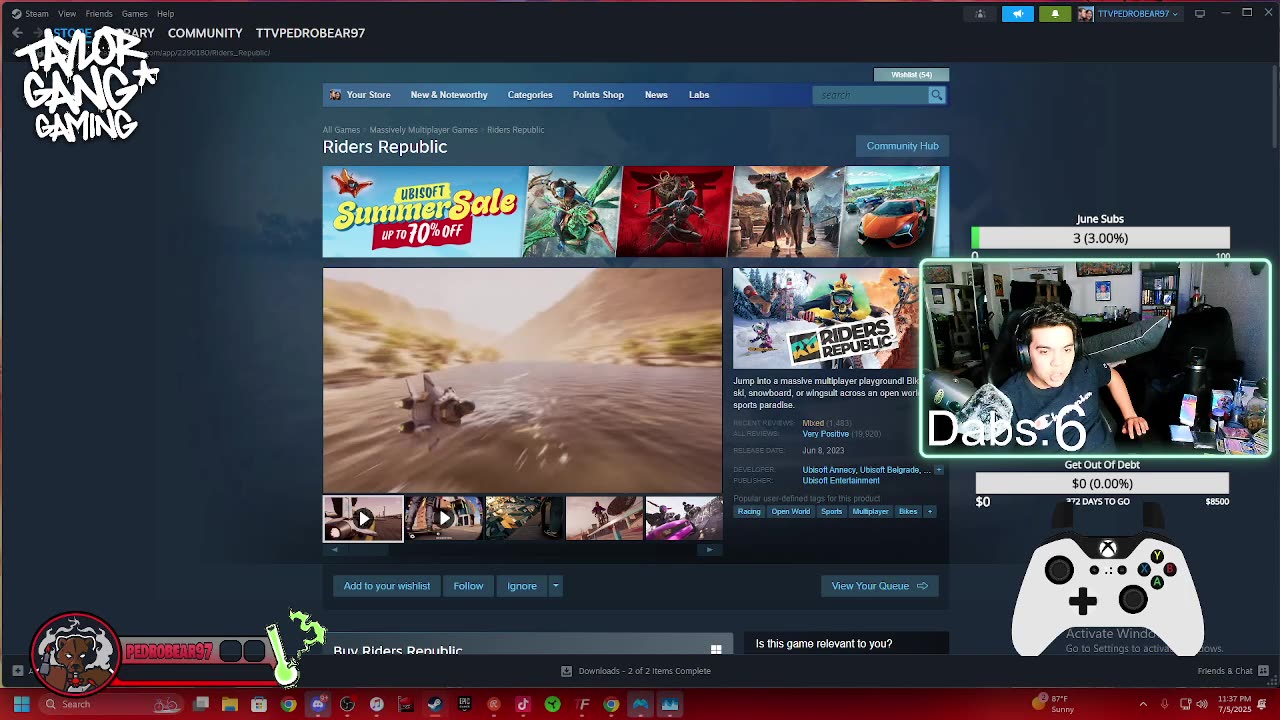Open the Games menu
Viewport: 1280px width, 720px height.
(x=135, y=14)
